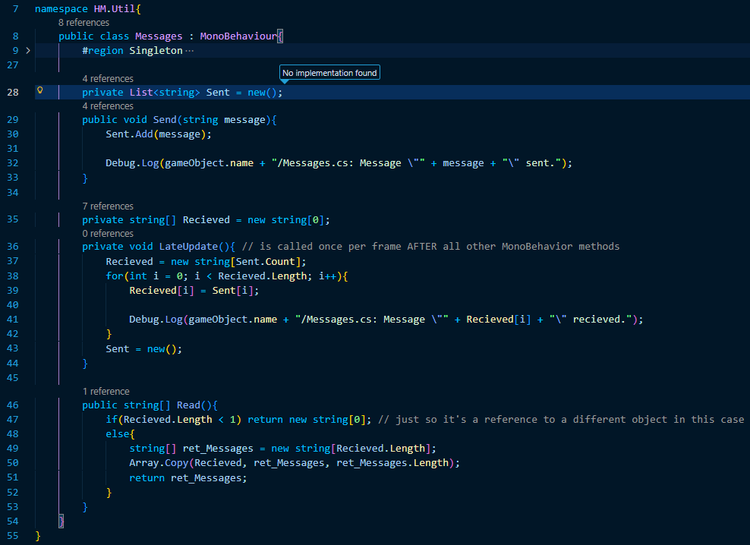Click the 'MonoBehaviour' base class name

[x=238, y=36]
